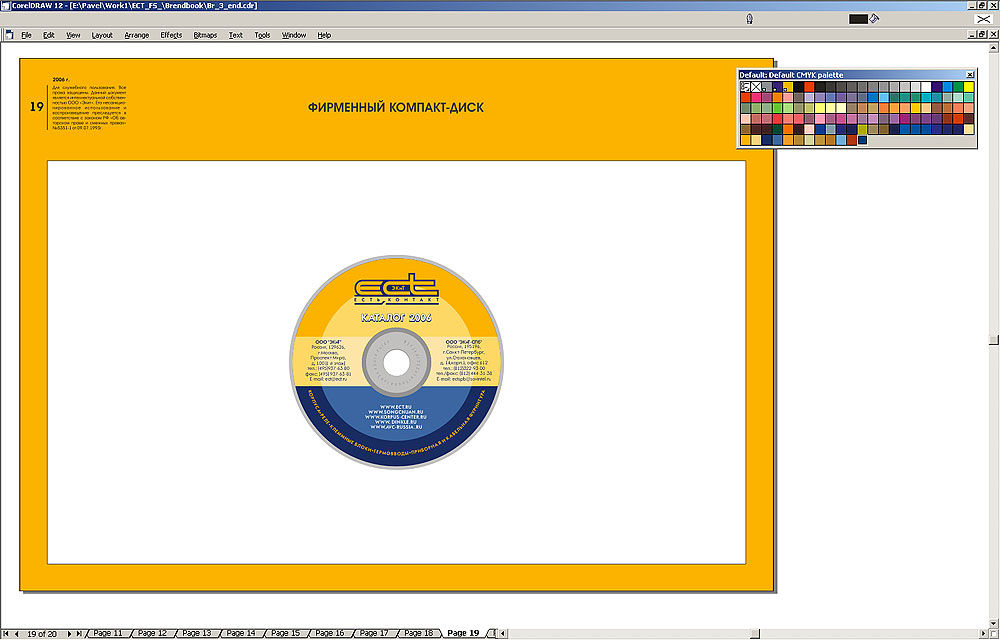This screenshot has width=1000, height=640.
Task: Open the Layout menu
Action: (102, 35)
